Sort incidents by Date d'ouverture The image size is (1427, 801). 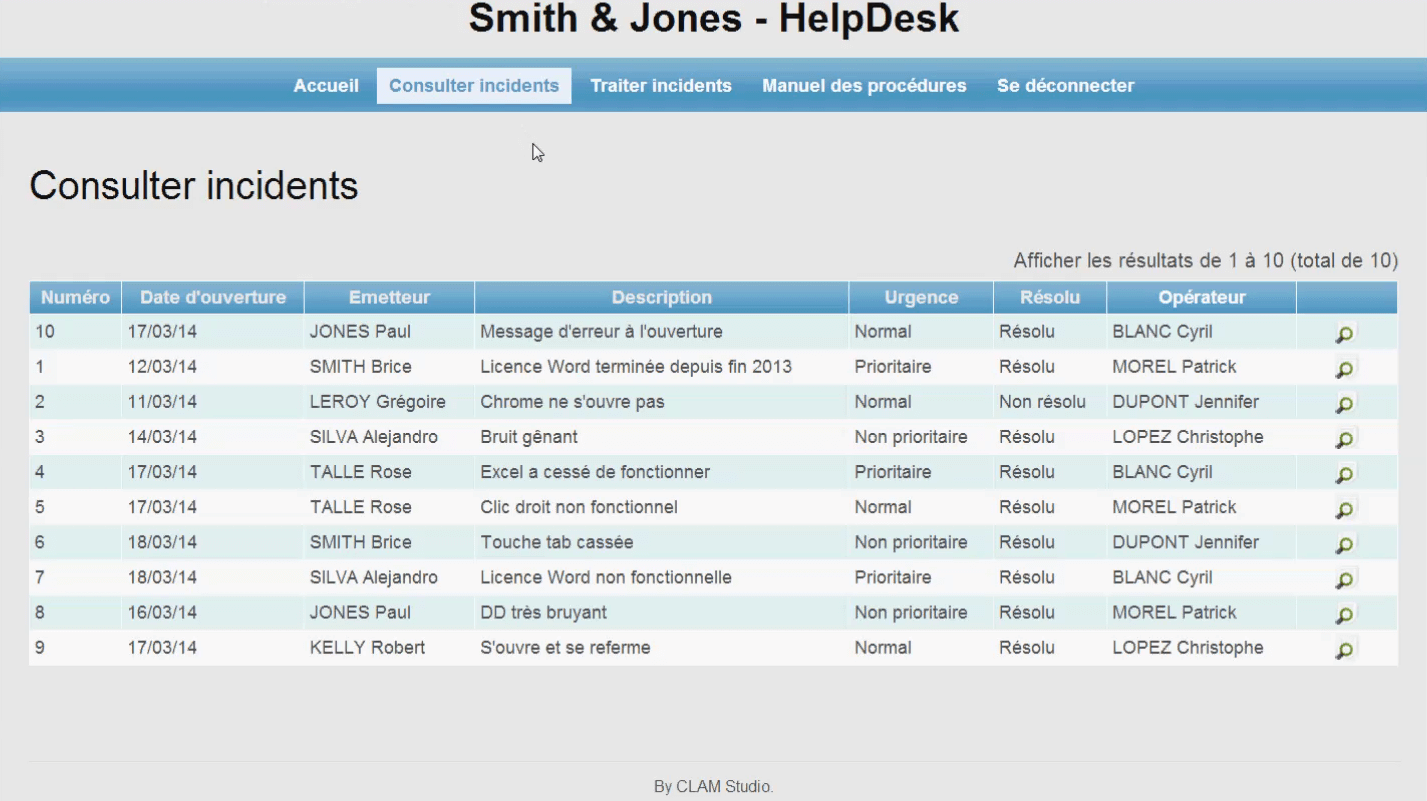(212, 297)
